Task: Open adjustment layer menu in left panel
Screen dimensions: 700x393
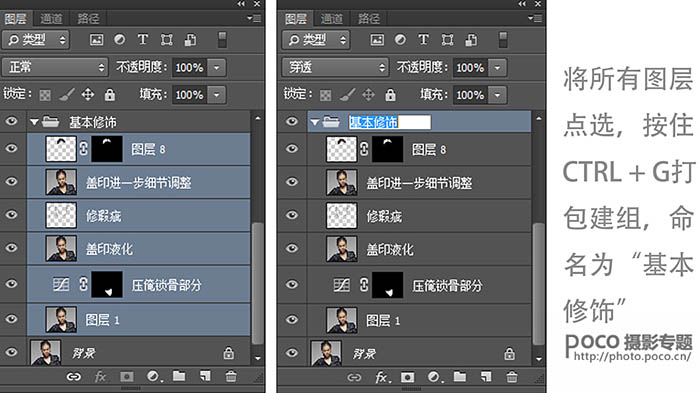Action: (x=154, y=376)
